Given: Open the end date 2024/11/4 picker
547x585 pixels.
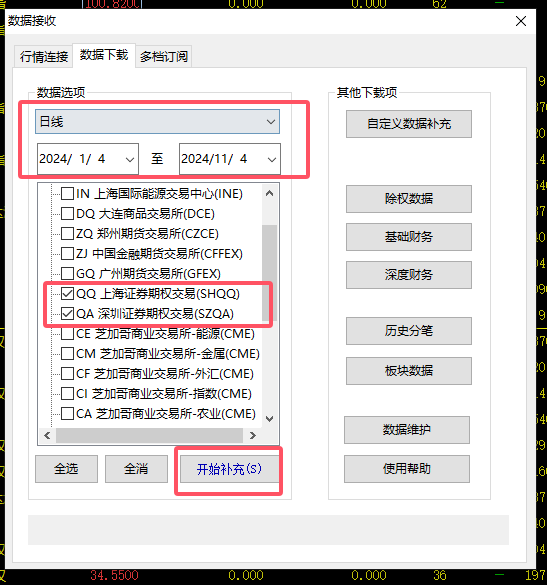Looking at the screenshot, I should tap(272, 159).
